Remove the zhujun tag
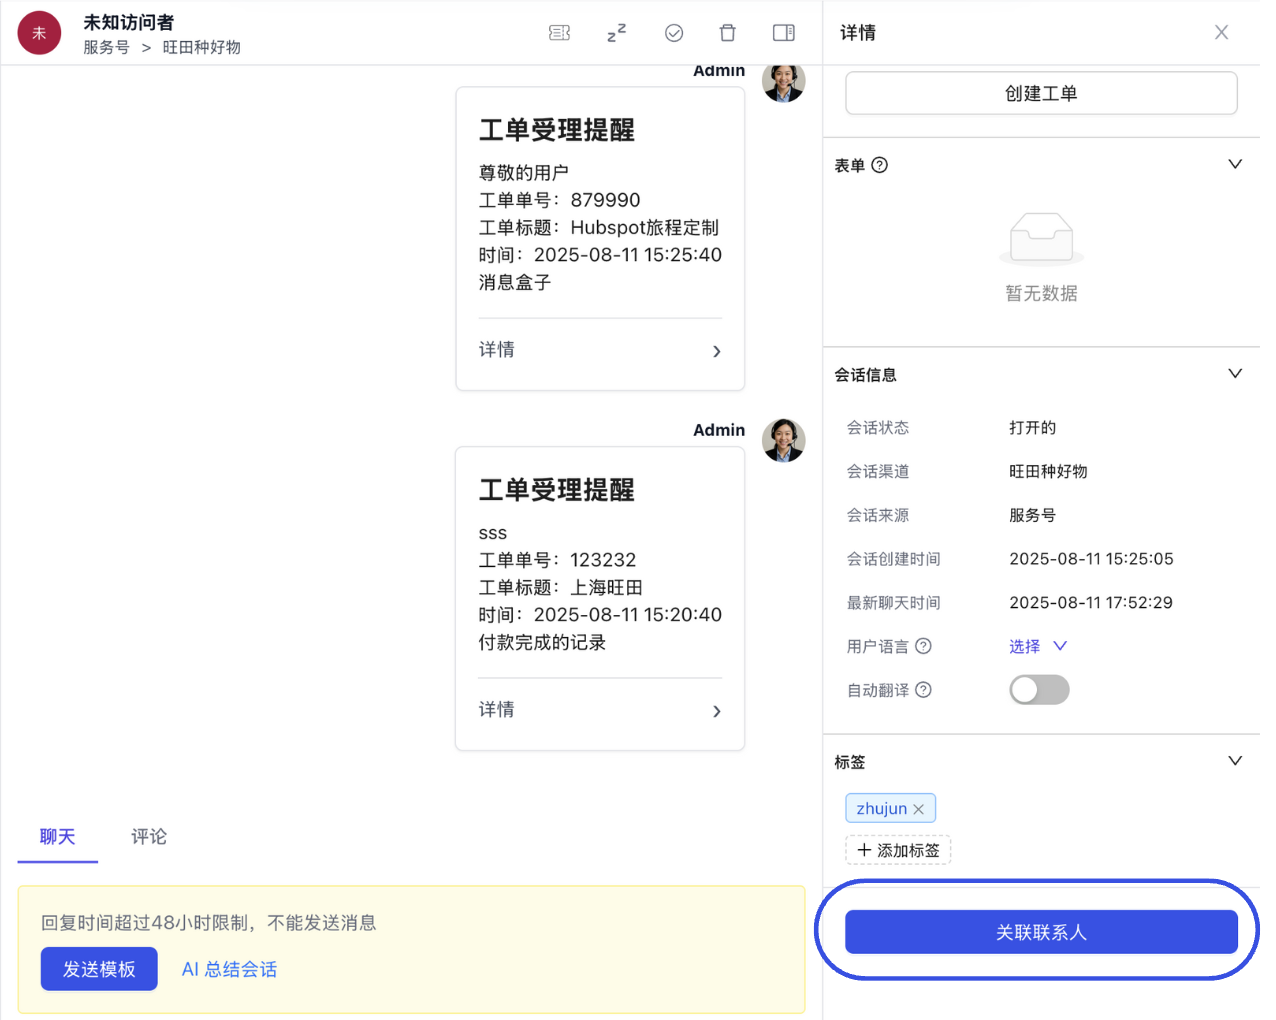 (x=918, y=808)
